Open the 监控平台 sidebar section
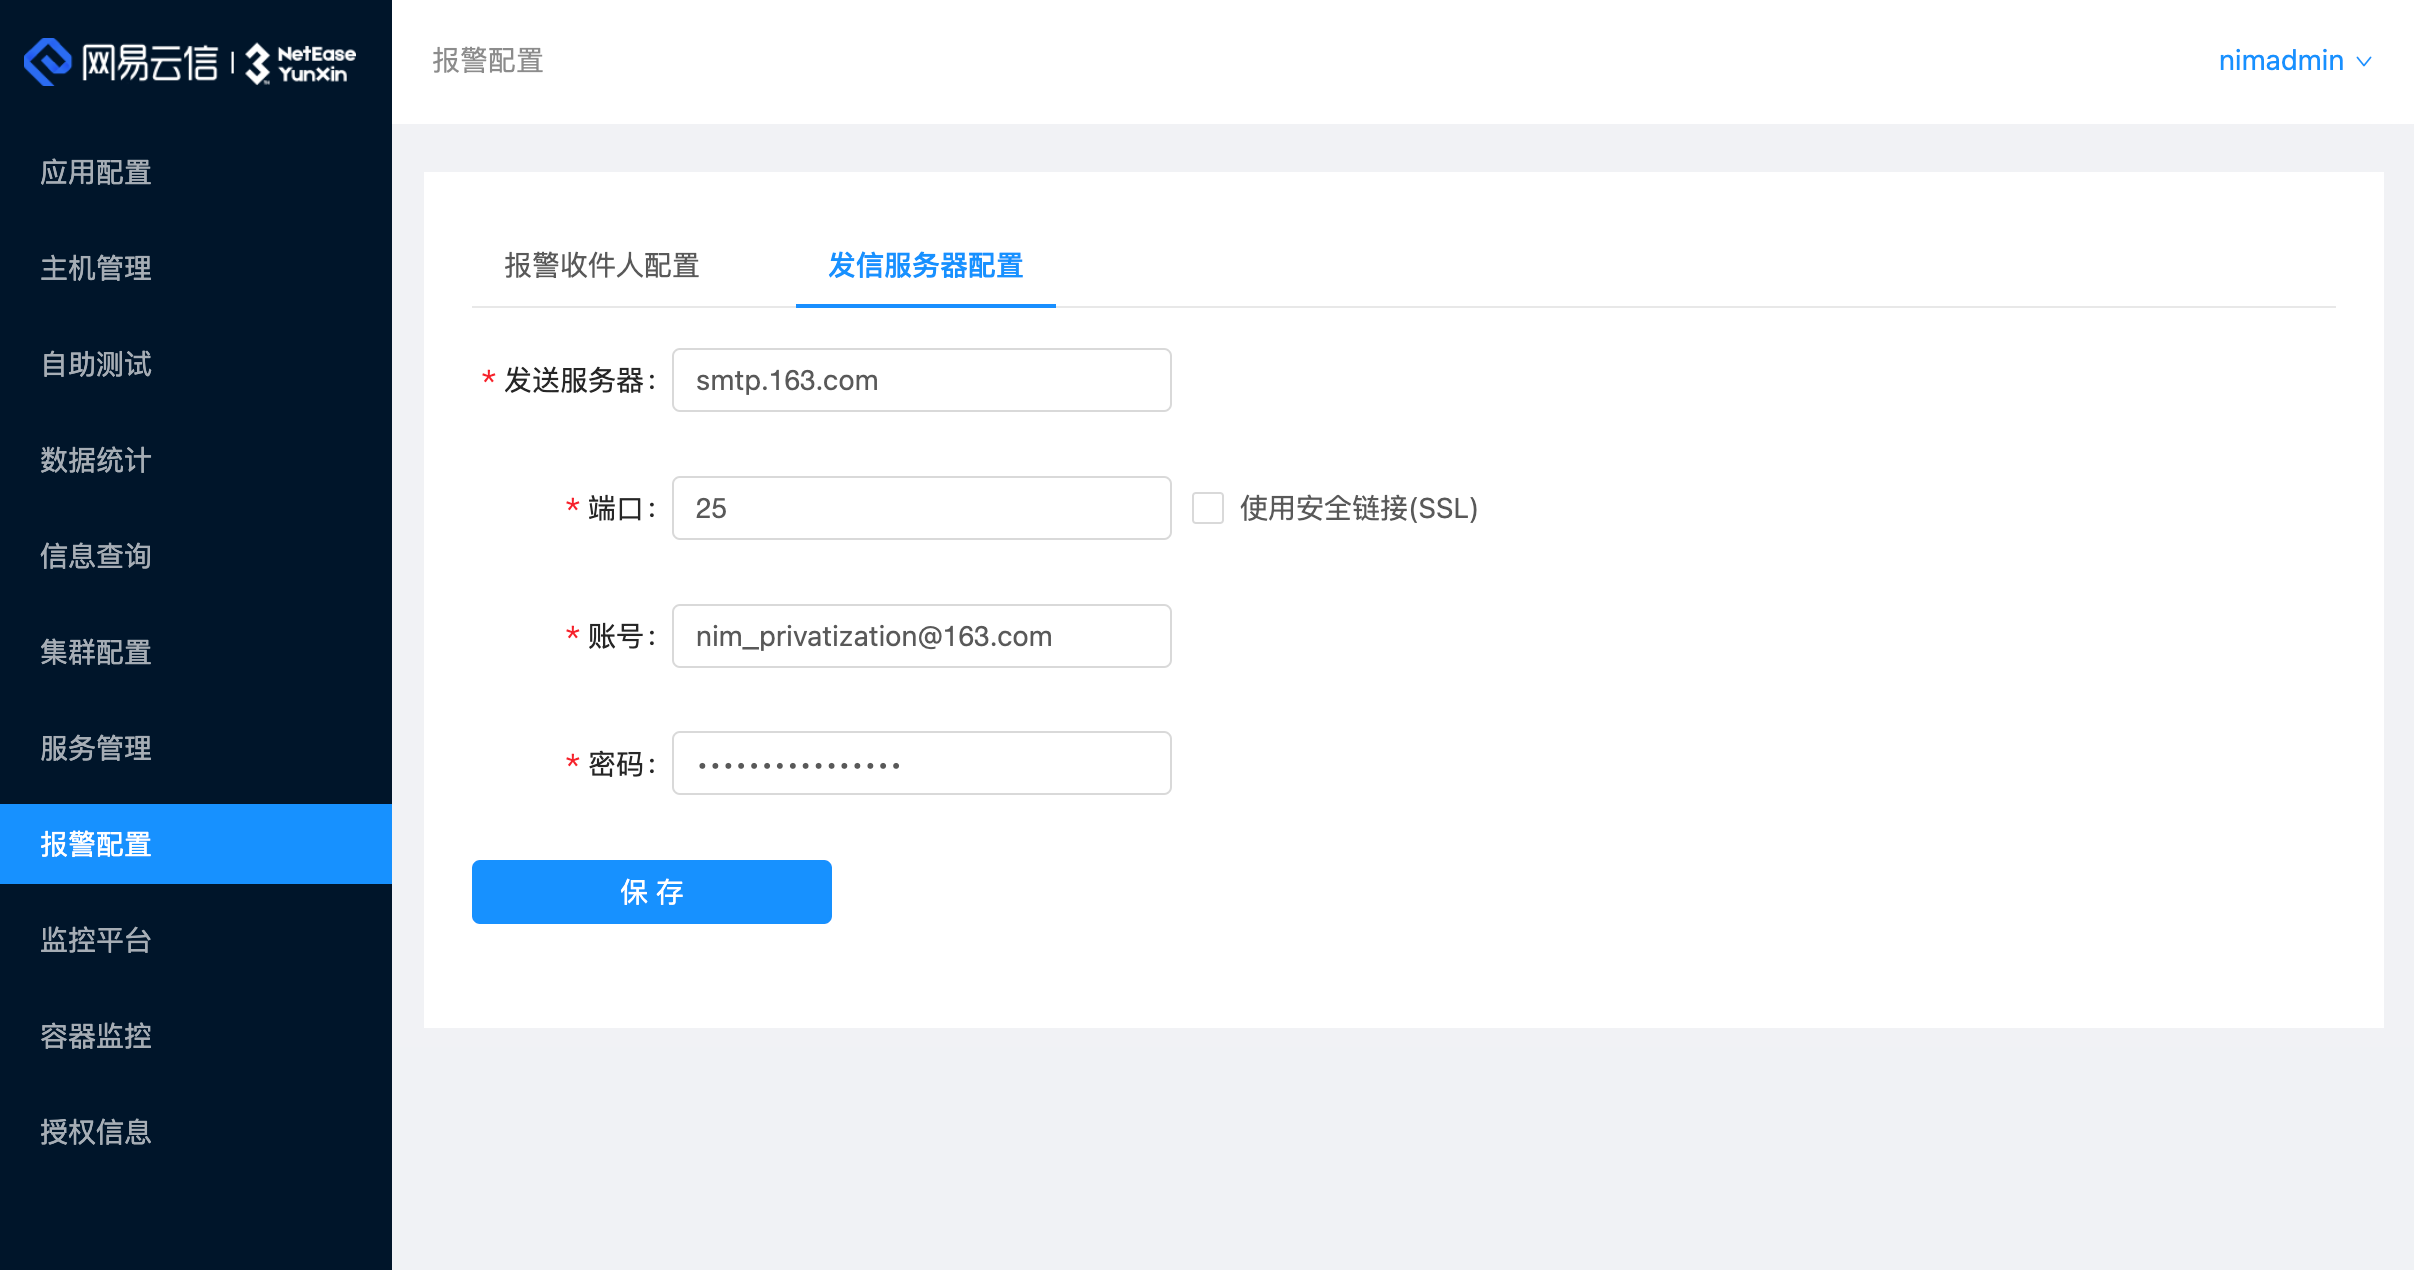 click(96, 940)
